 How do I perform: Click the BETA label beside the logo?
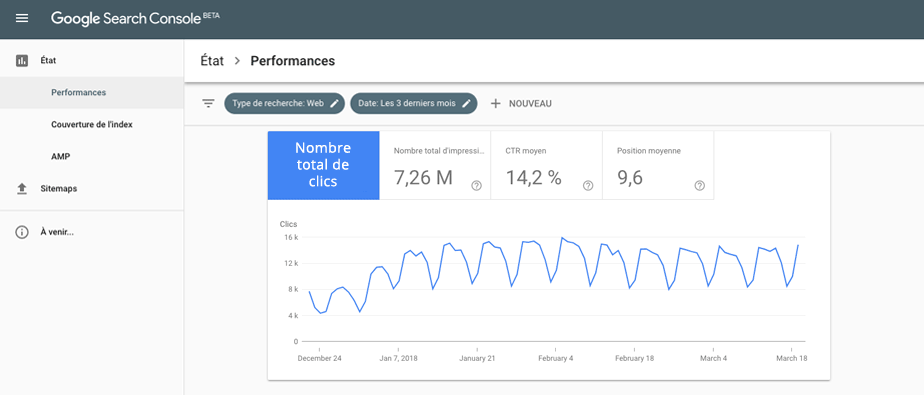(x=211, y=15)
